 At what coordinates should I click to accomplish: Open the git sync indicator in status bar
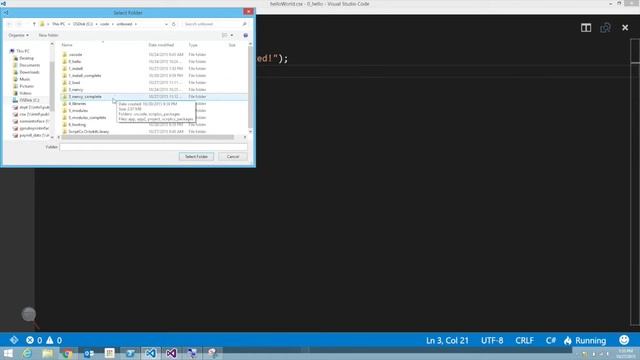pyautogui.click(x=14, y=340)
